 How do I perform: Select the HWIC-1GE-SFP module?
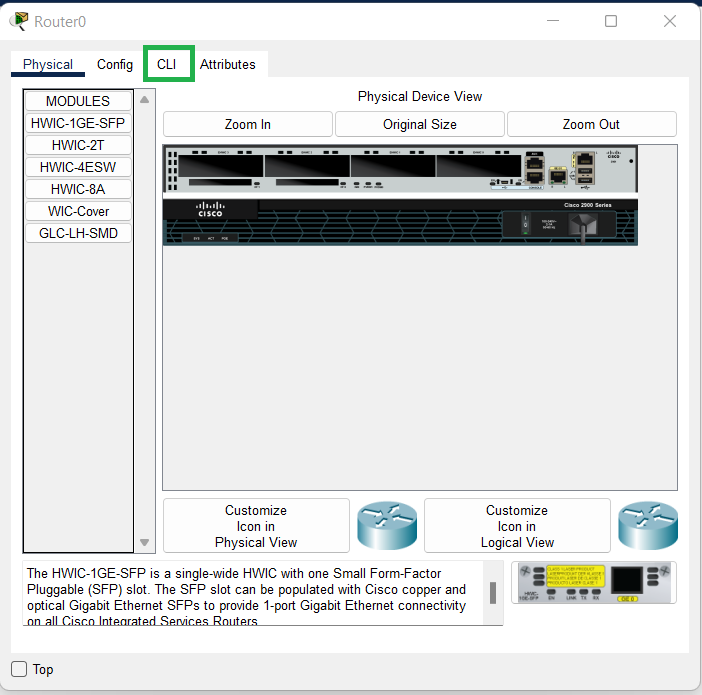78,123
